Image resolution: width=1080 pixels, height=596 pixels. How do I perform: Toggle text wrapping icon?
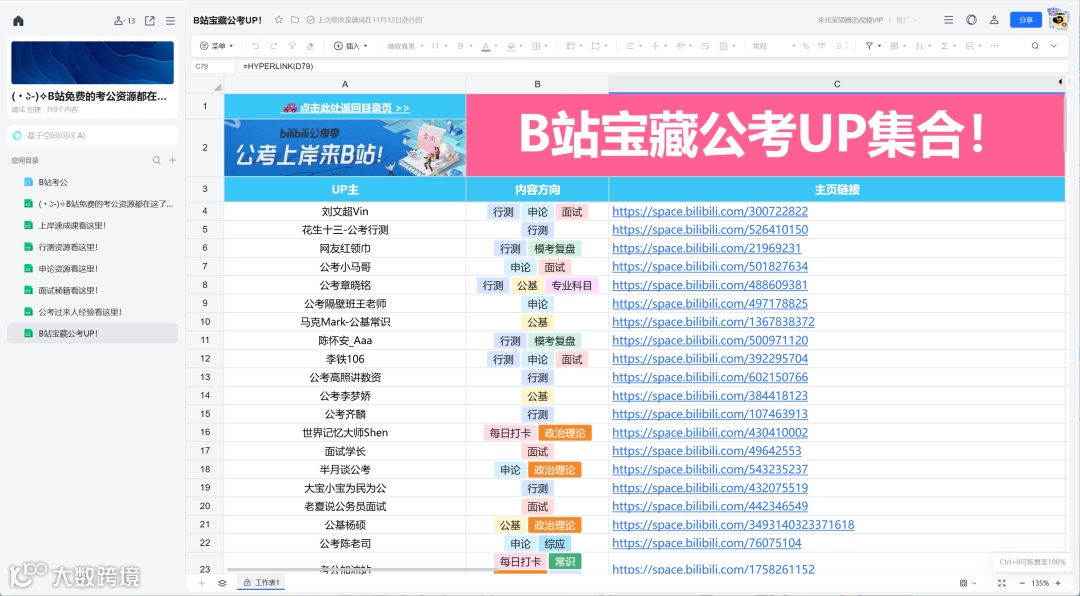point(705,46)
